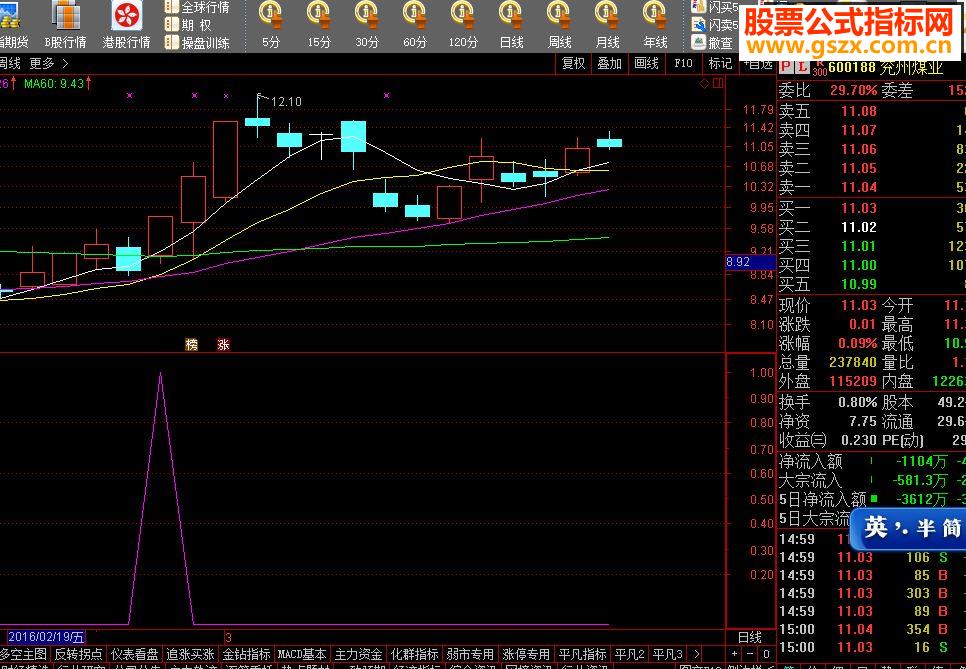Click the 8.92 price axis marker
Image resolution: width=966 pixels, height=669 pixels.
(750, 262)
